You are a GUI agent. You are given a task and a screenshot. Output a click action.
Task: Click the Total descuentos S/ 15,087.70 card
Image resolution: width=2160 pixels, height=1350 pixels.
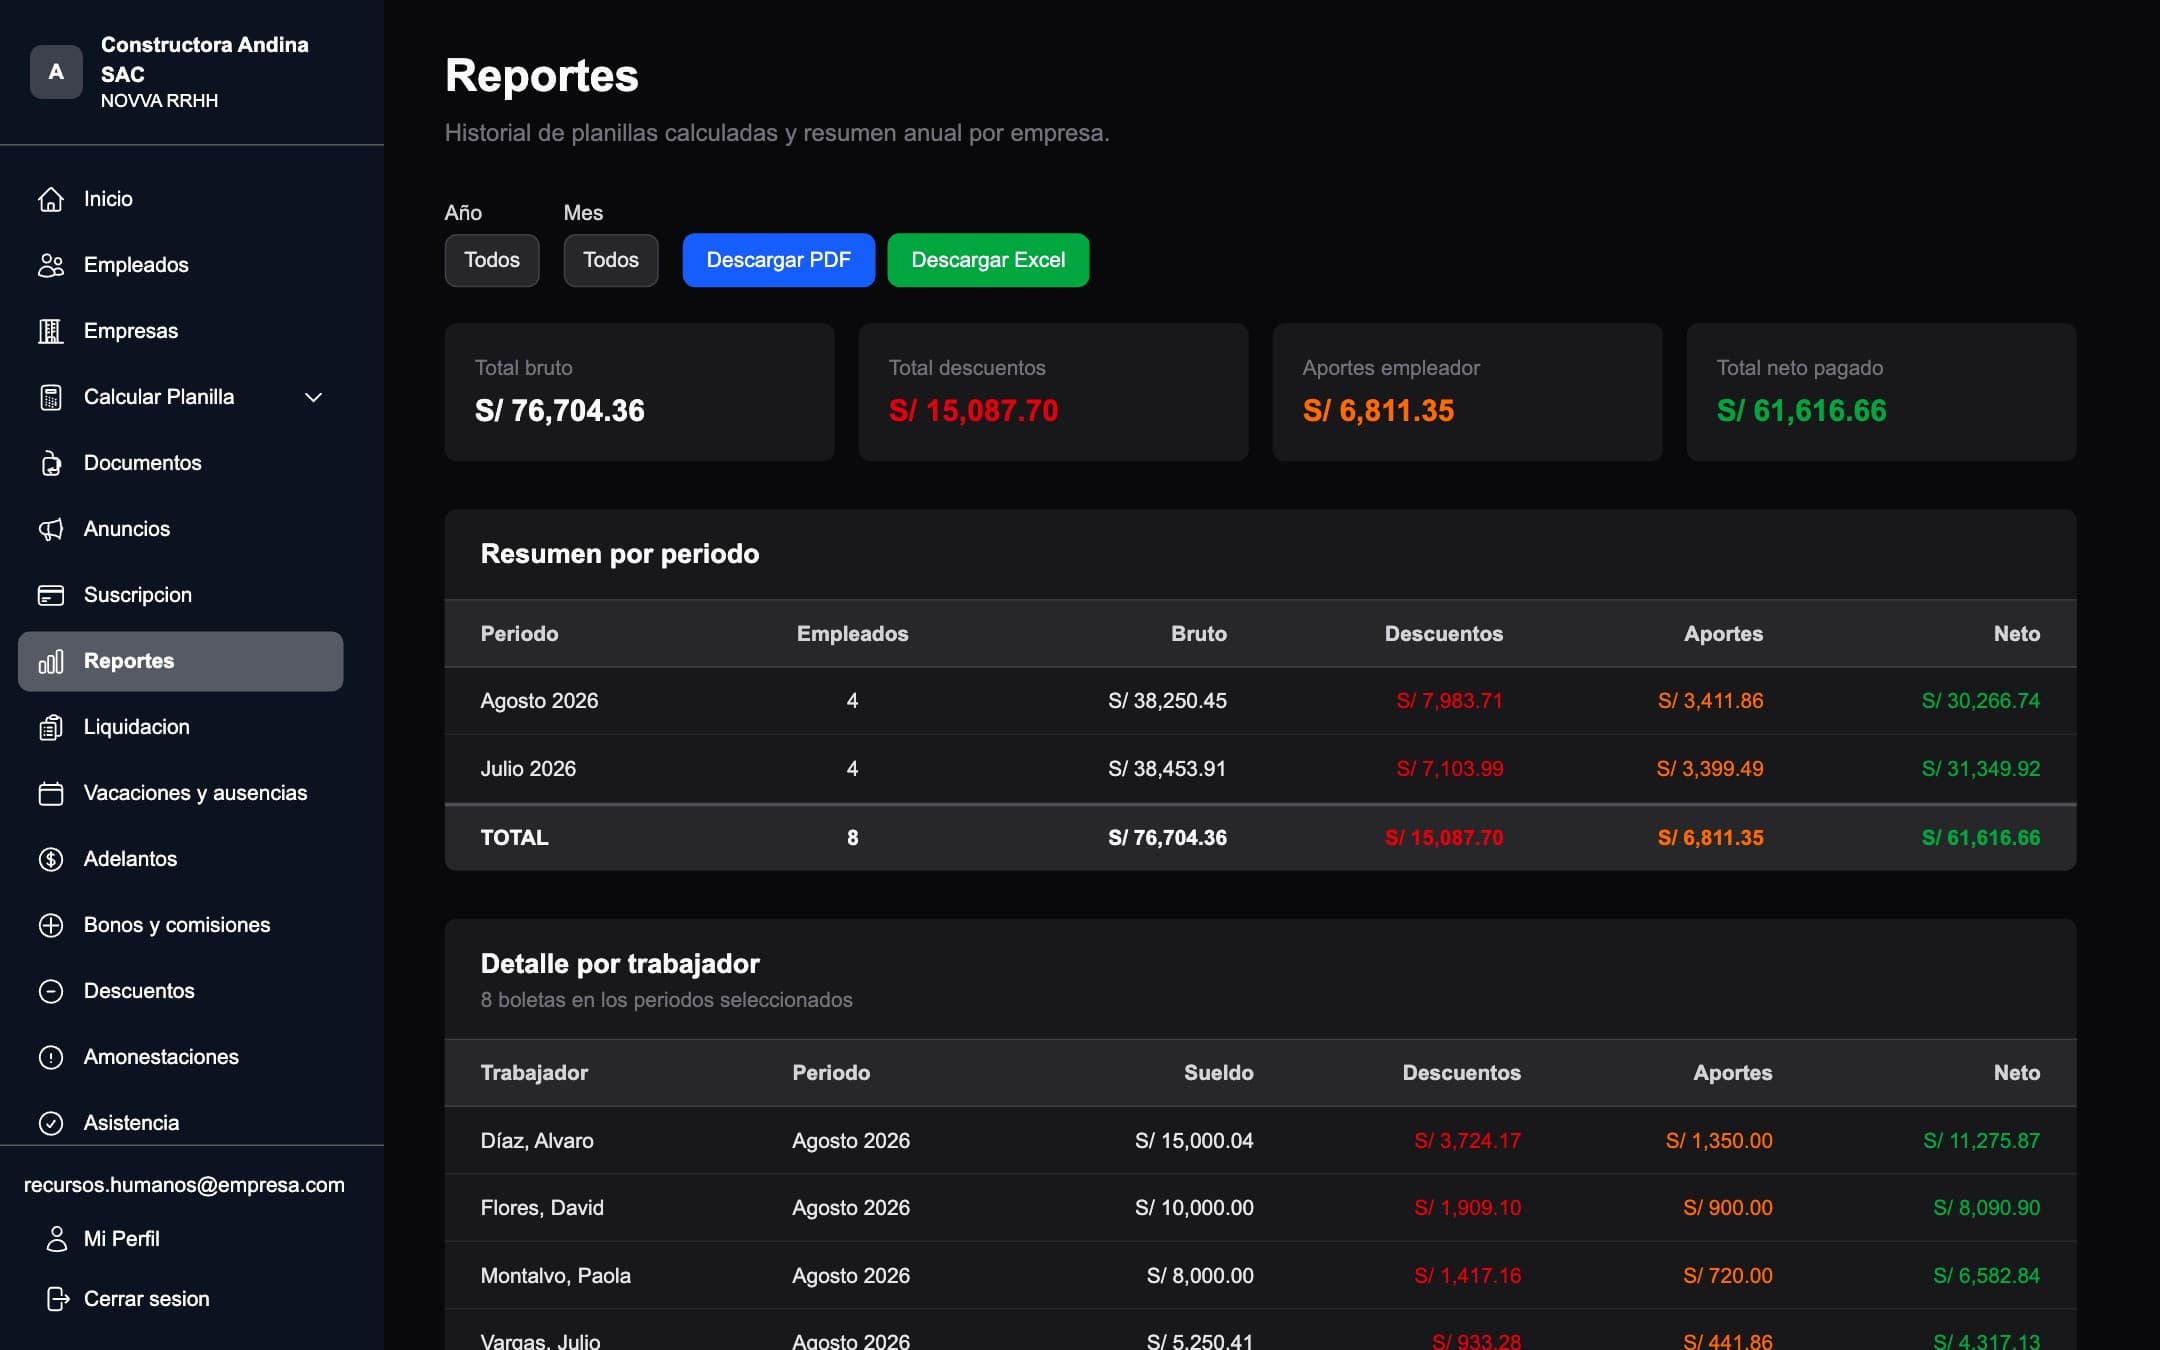coord(1053,392)
